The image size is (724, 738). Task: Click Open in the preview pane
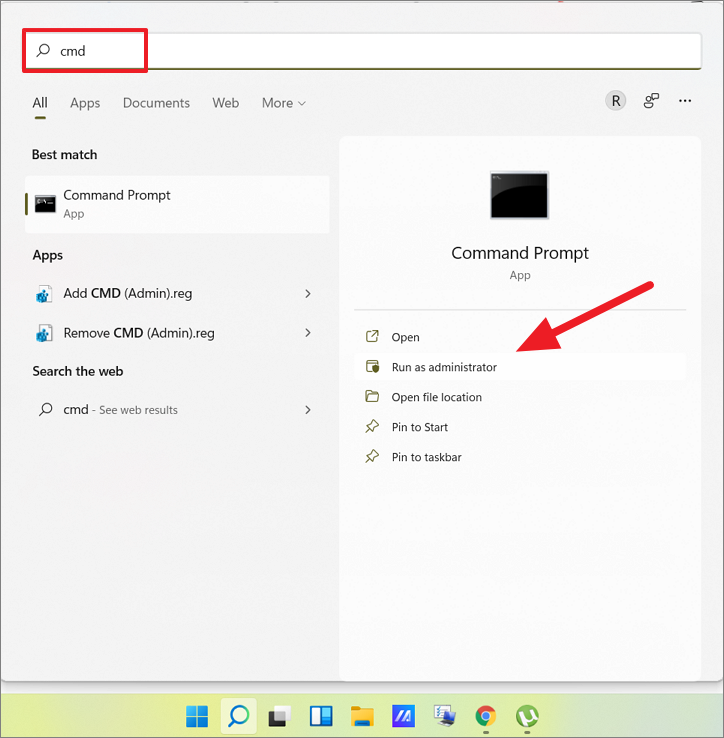click(x=520, y=337)
